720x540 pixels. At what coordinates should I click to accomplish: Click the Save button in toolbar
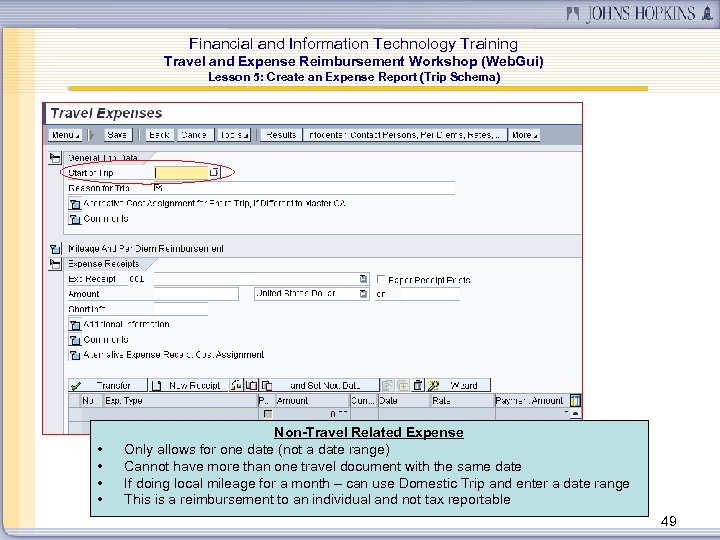pyautogui.click(x=117, y=135)
